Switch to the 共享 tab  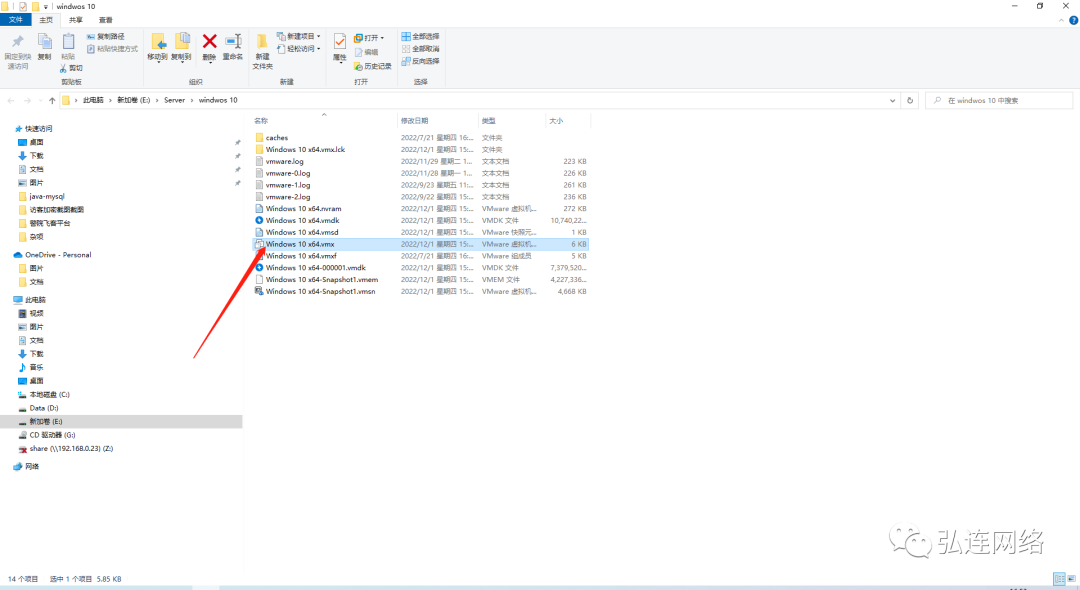click(x=76, y=20)
